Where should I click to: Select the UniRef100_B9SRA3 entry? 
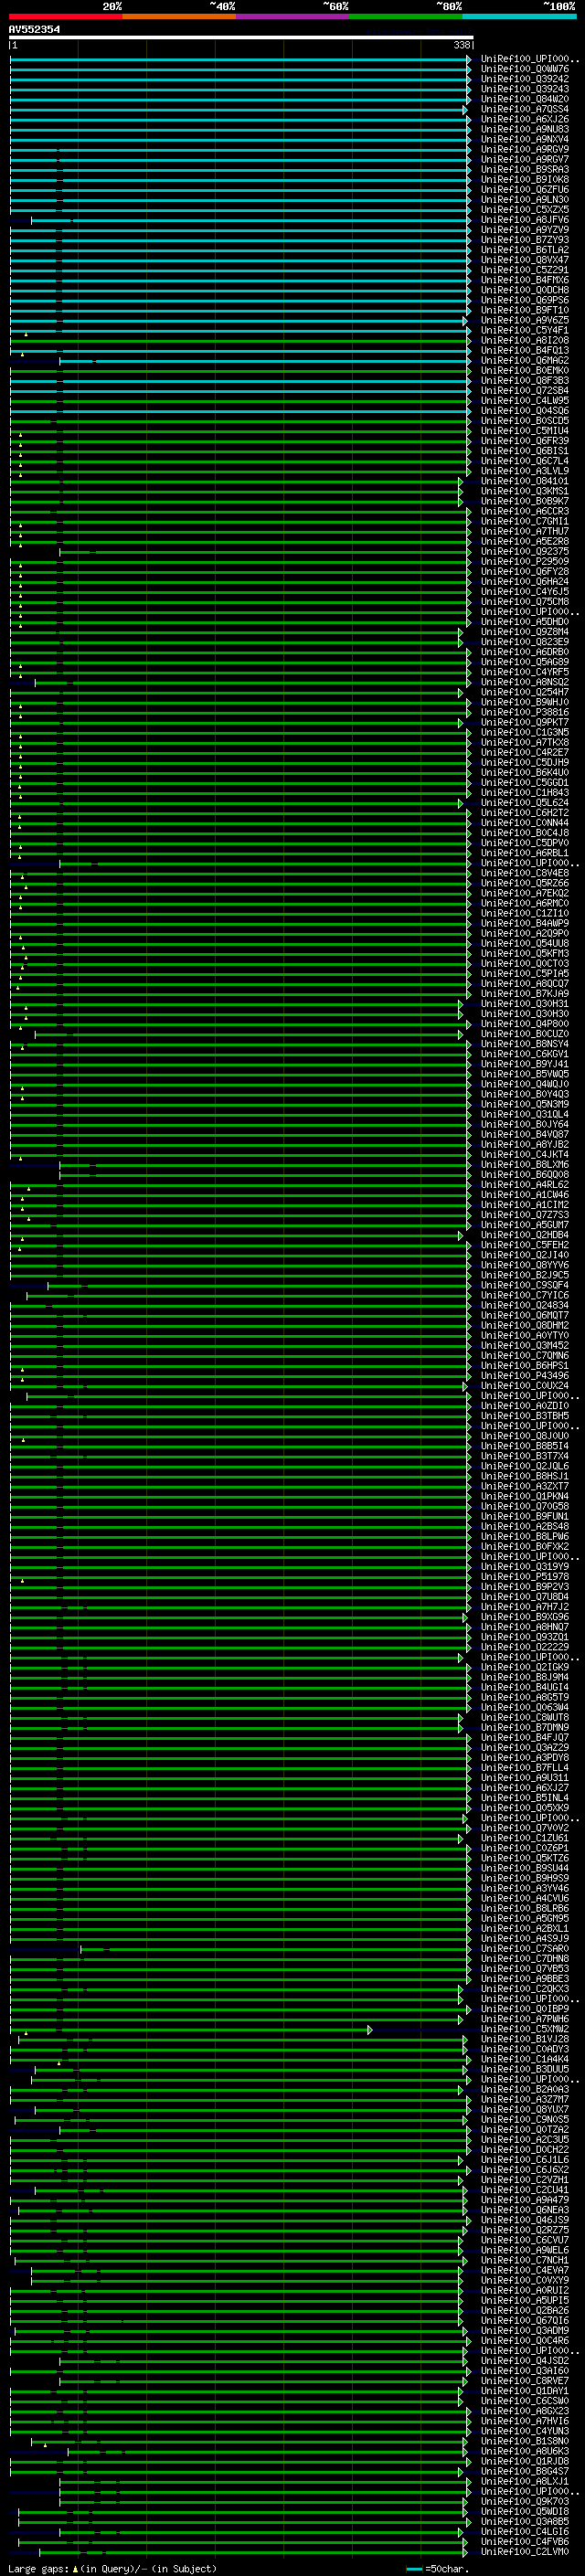coord(525,169)
